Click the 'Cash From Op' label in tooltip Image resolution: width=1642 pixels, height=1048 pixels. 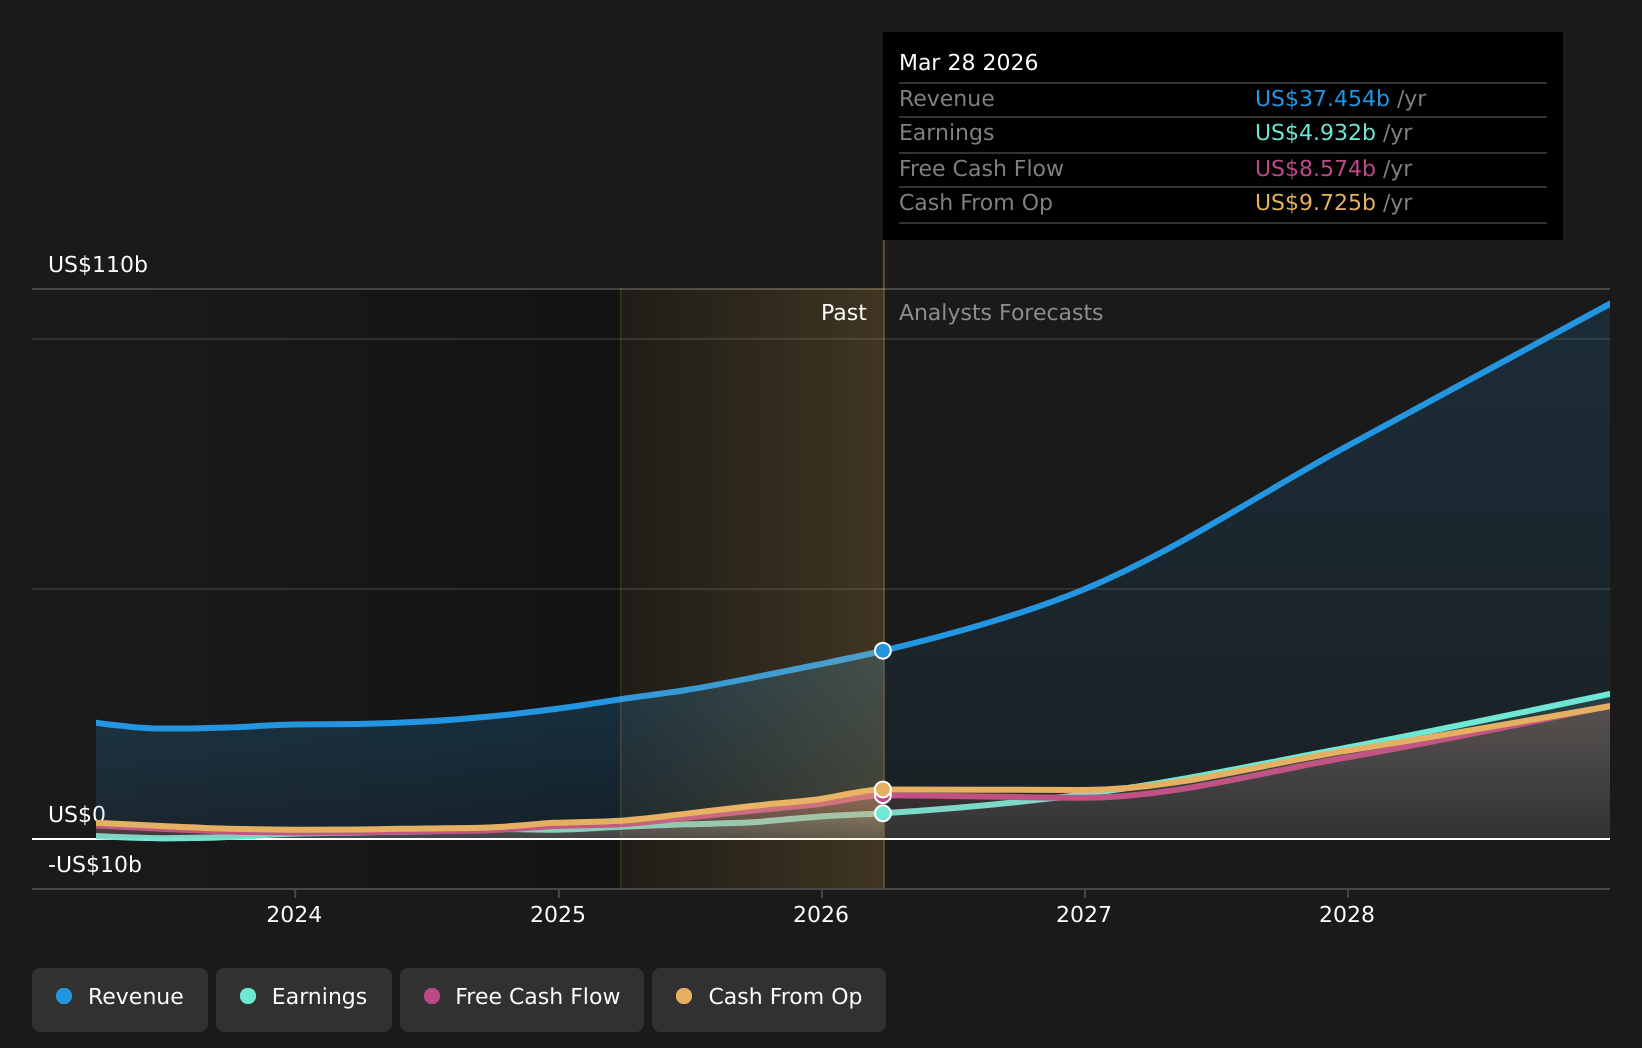tap(976, 203)
